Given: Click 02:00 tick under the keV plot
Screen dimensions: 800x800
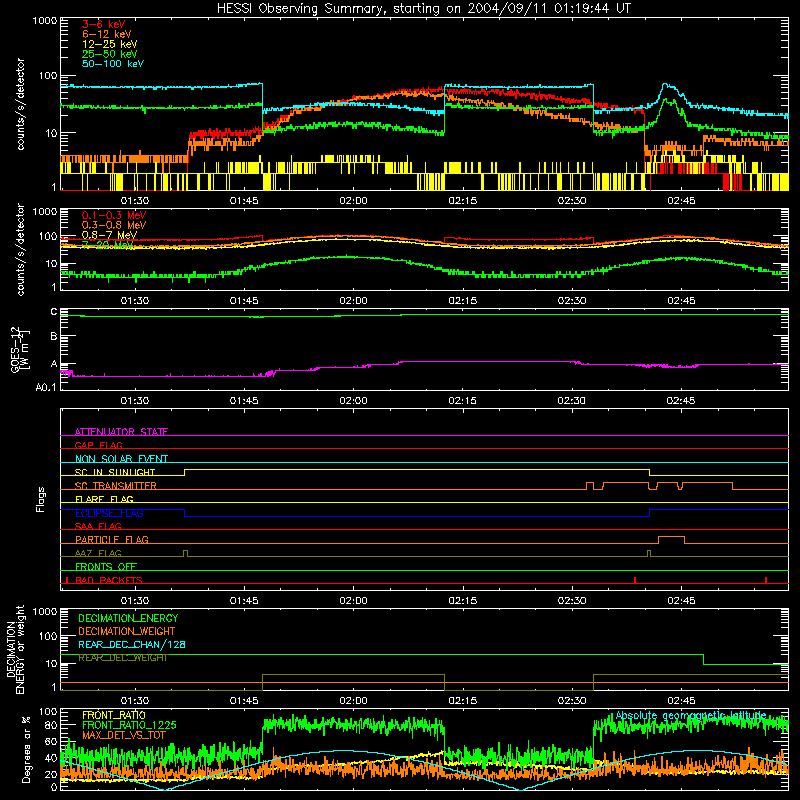Looking at the screenshot, I should pos(353,201).
